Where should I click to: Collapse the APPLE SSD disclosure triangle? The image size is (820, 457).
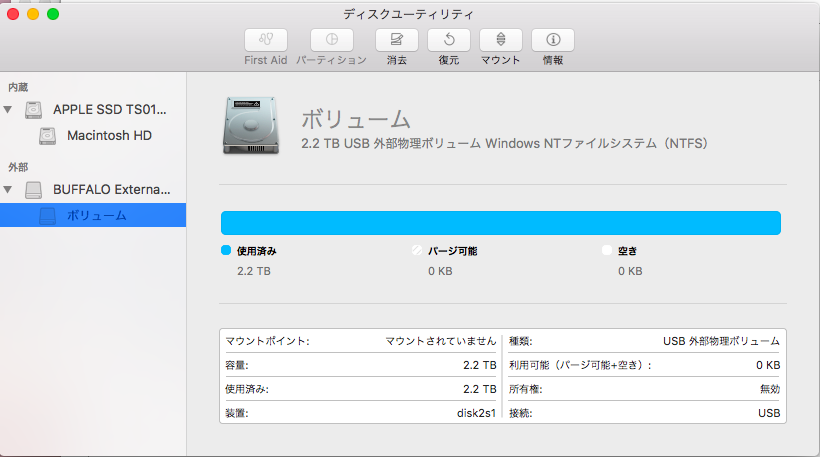point(9,110)
